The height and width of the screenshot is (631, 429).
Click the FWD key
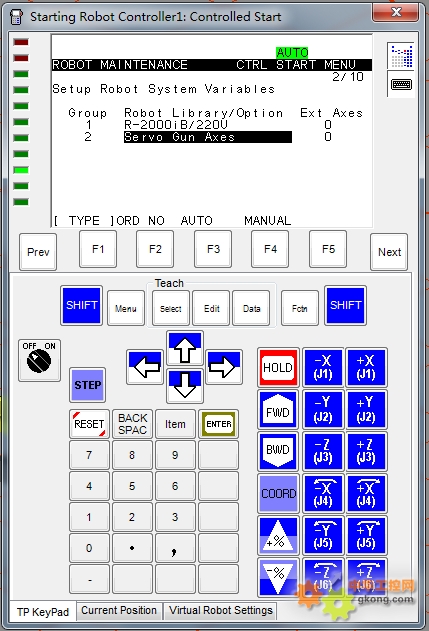[x=278, y=410]
